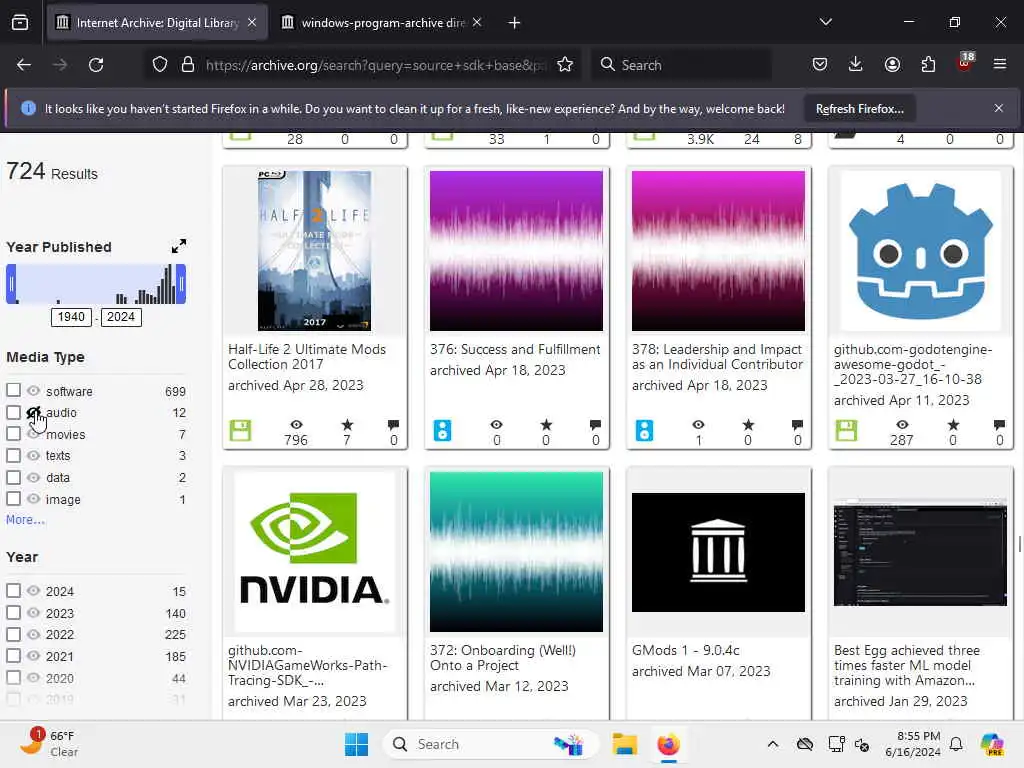The image size is (1024, 768).
Task: Click the right handle of year range slider
Action: (181, 284)
